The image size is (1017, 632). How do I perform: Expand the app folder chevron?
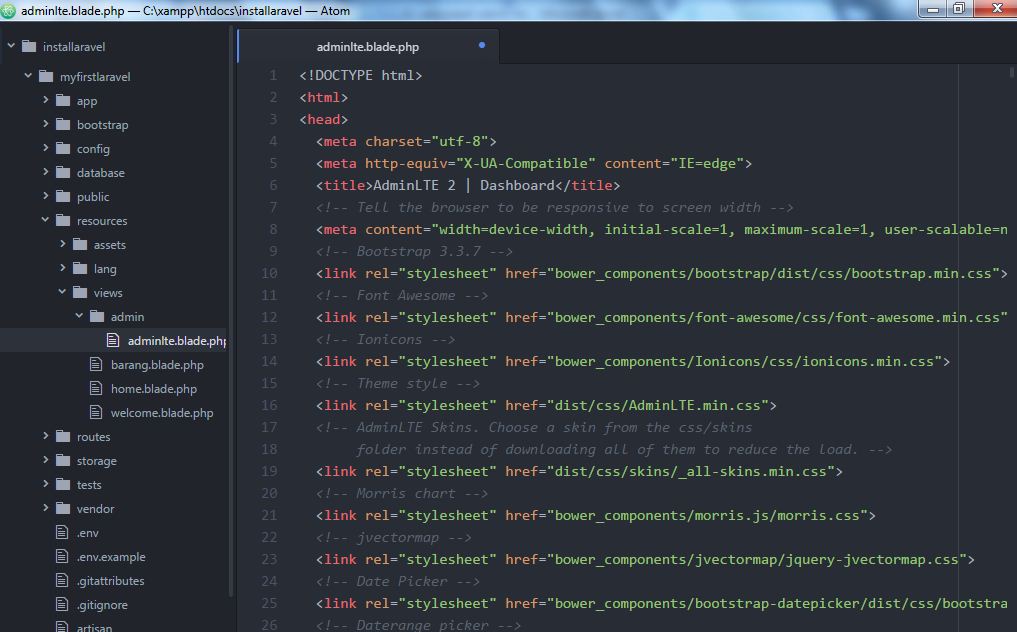pos(45,100)
